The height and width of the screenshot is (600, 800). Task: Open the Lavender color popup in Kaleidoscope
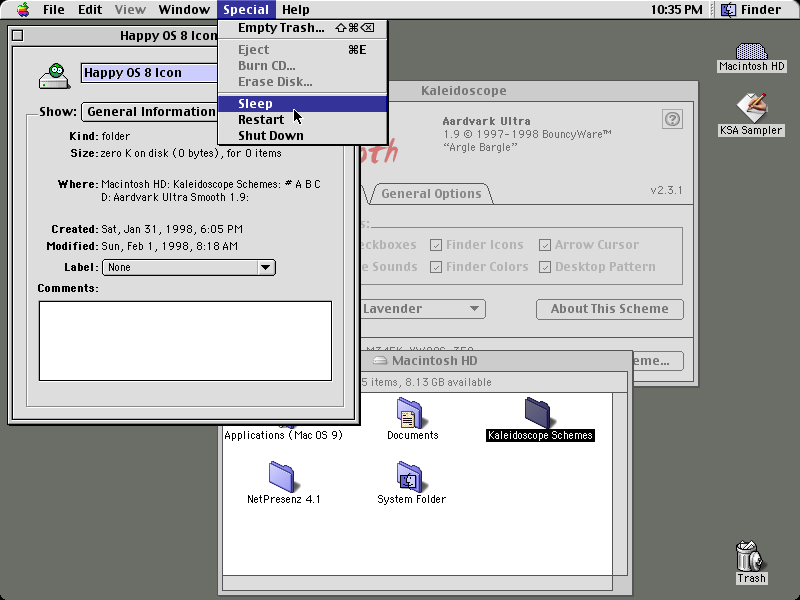tap(422, 309)
